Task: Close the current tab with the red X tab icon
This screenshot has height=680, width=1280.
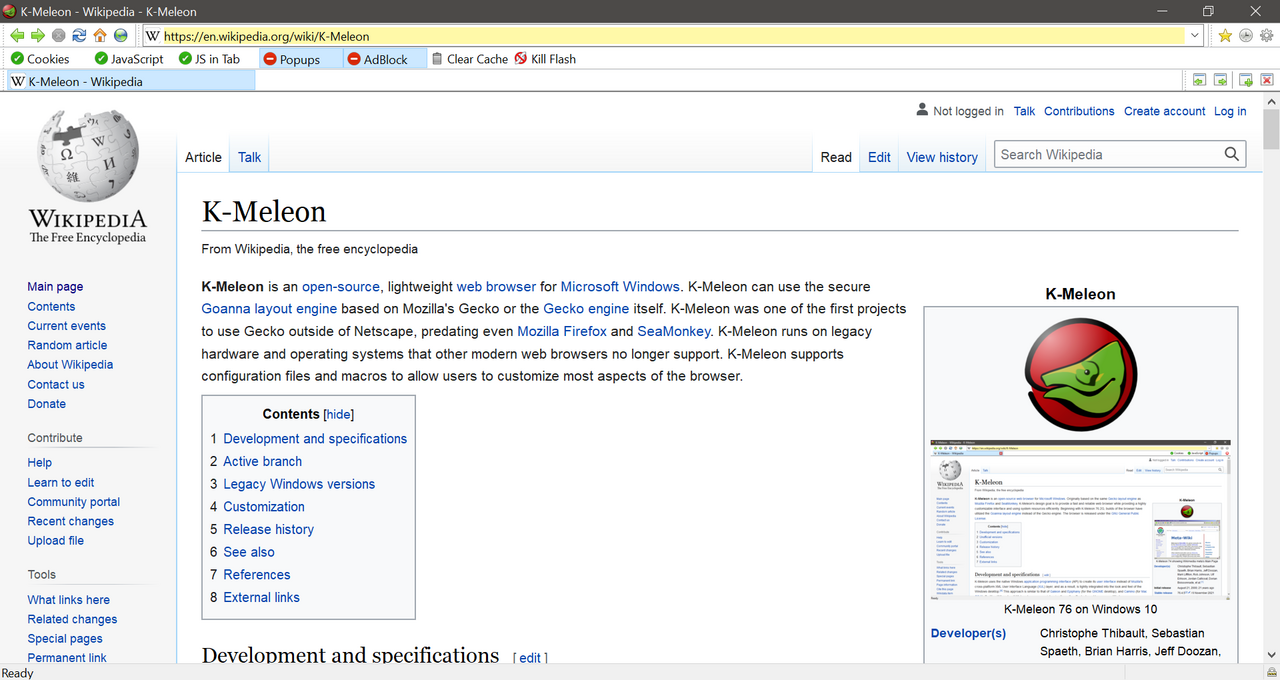Action: coord(1267,80)
